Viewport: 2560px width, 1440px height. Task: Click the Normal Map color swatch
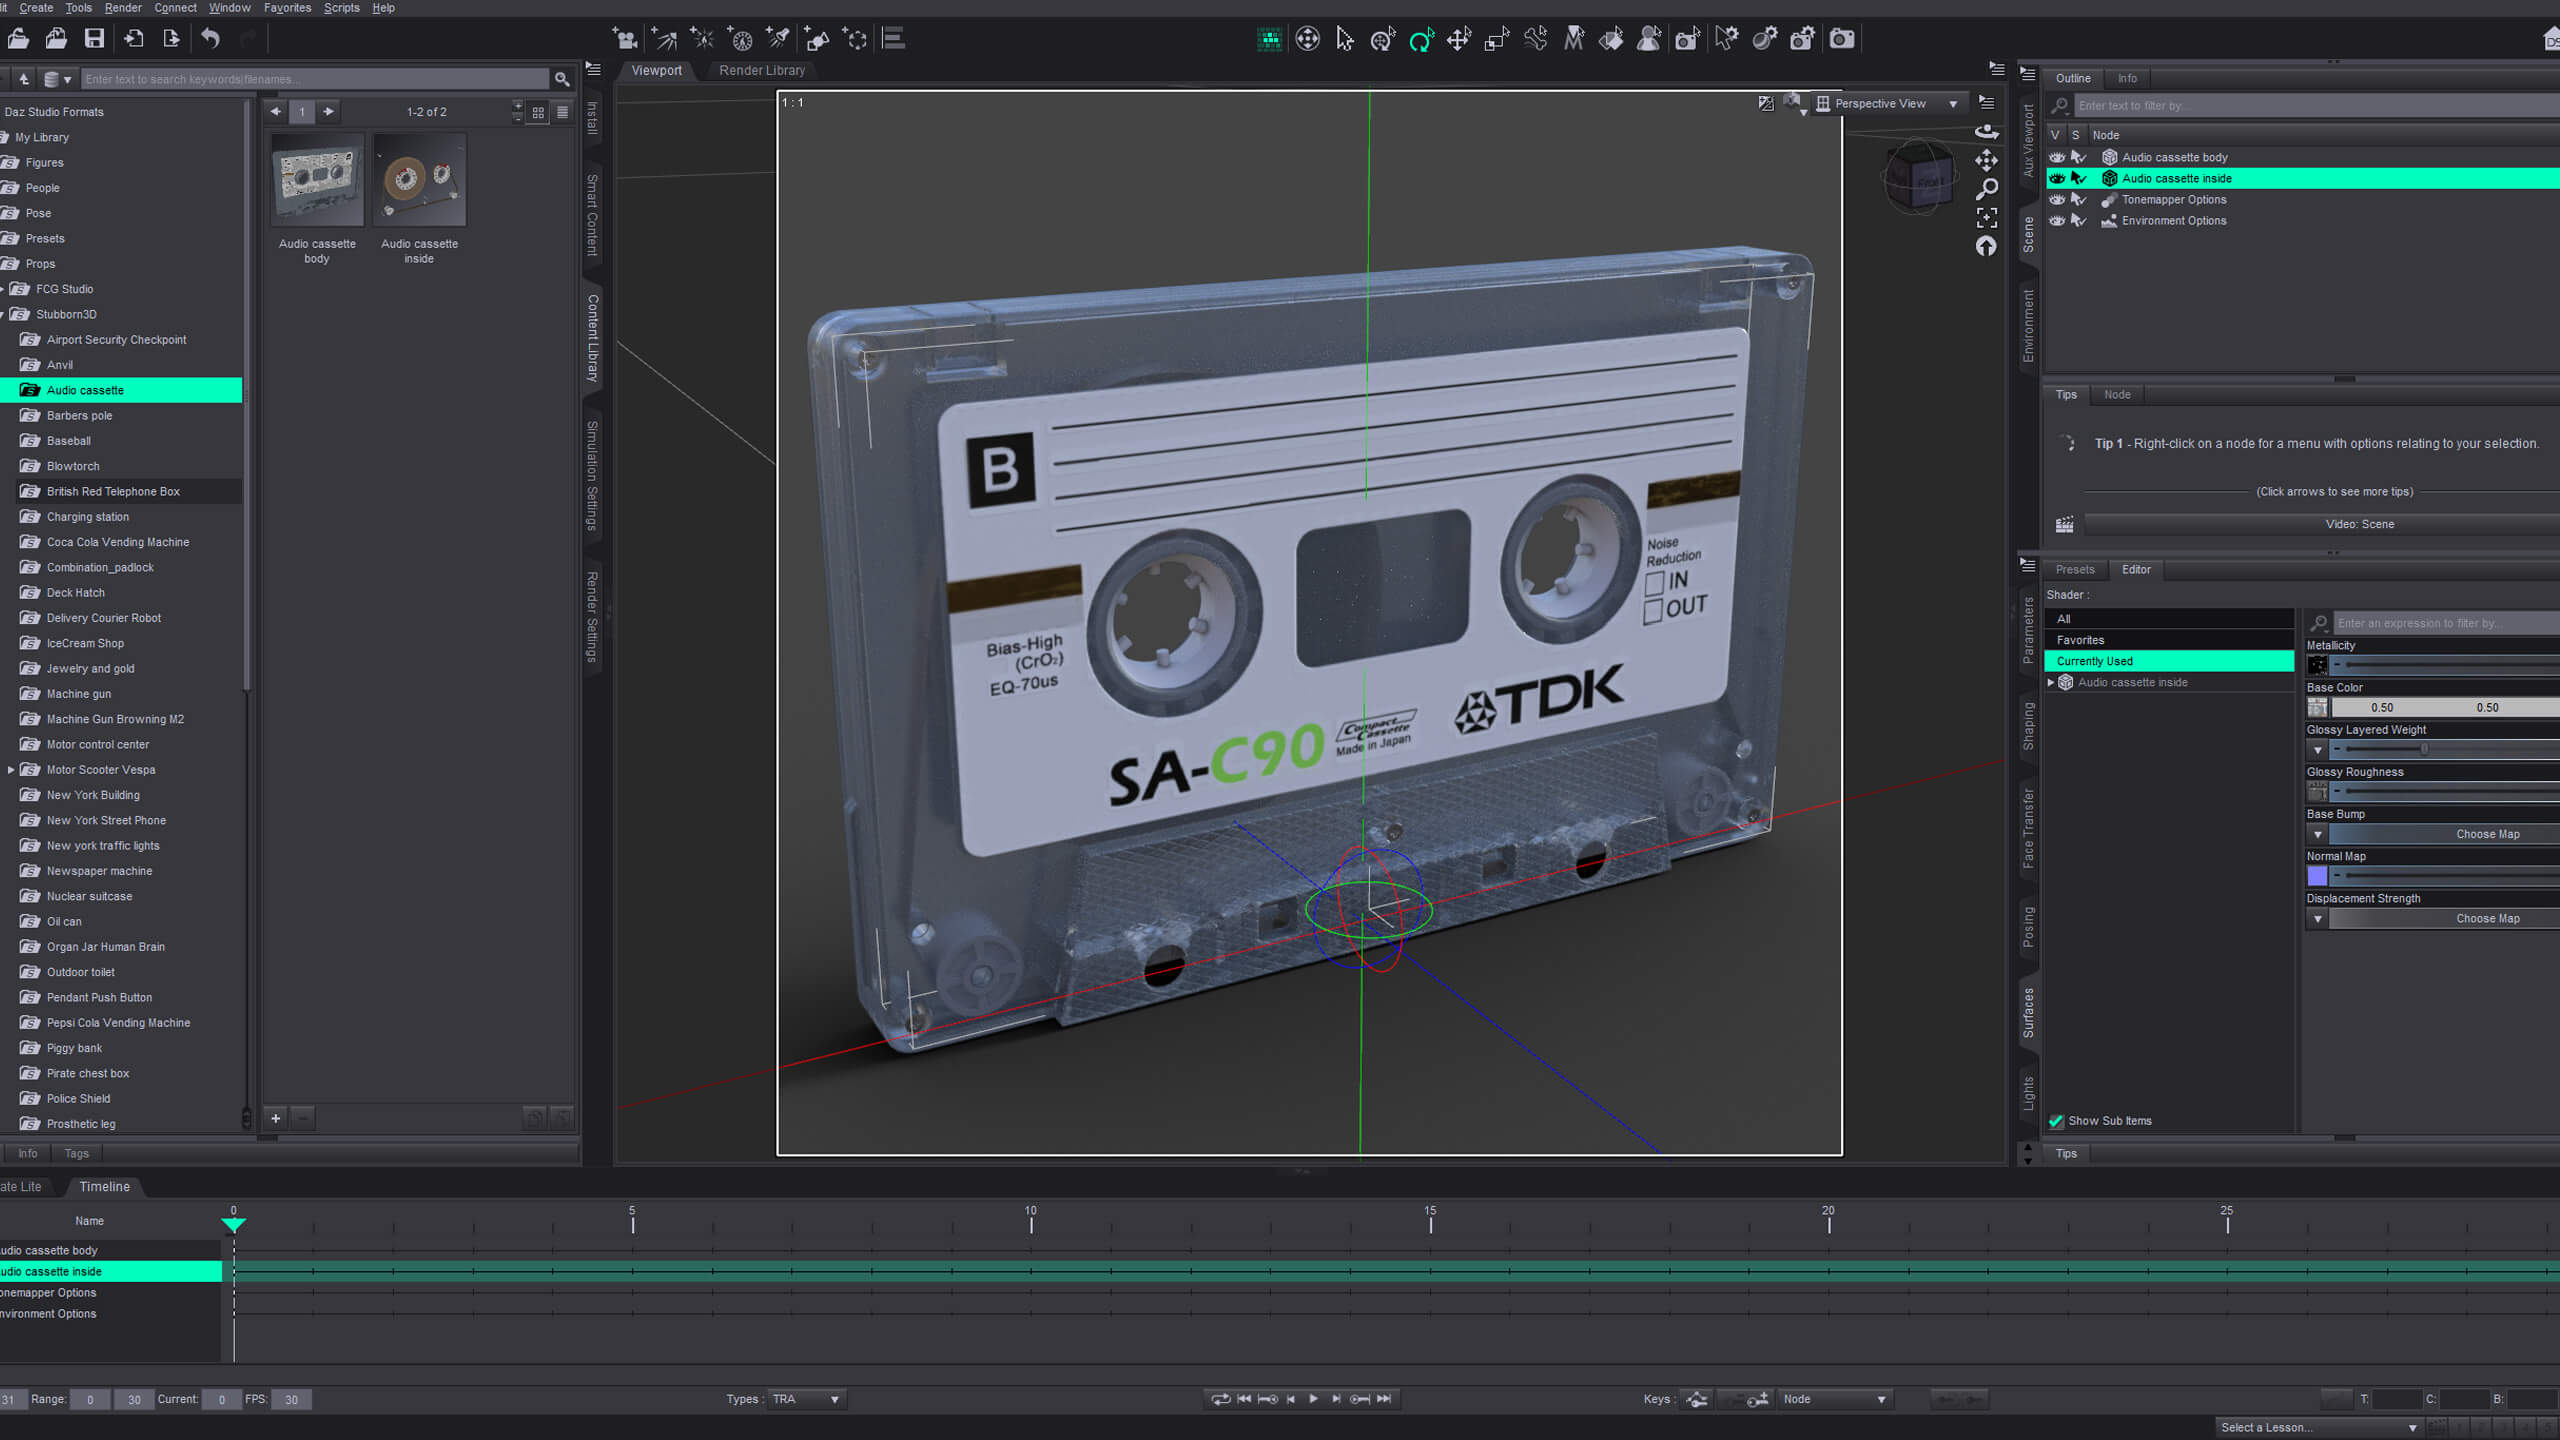pos(2317,876)
